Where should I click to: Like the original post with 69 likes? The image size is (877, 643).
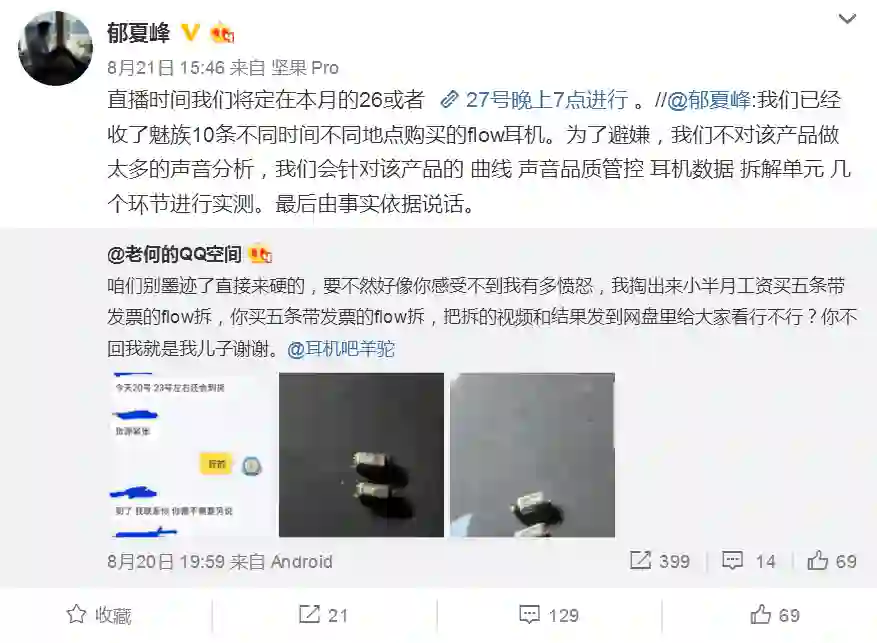(x=832, y=561)
